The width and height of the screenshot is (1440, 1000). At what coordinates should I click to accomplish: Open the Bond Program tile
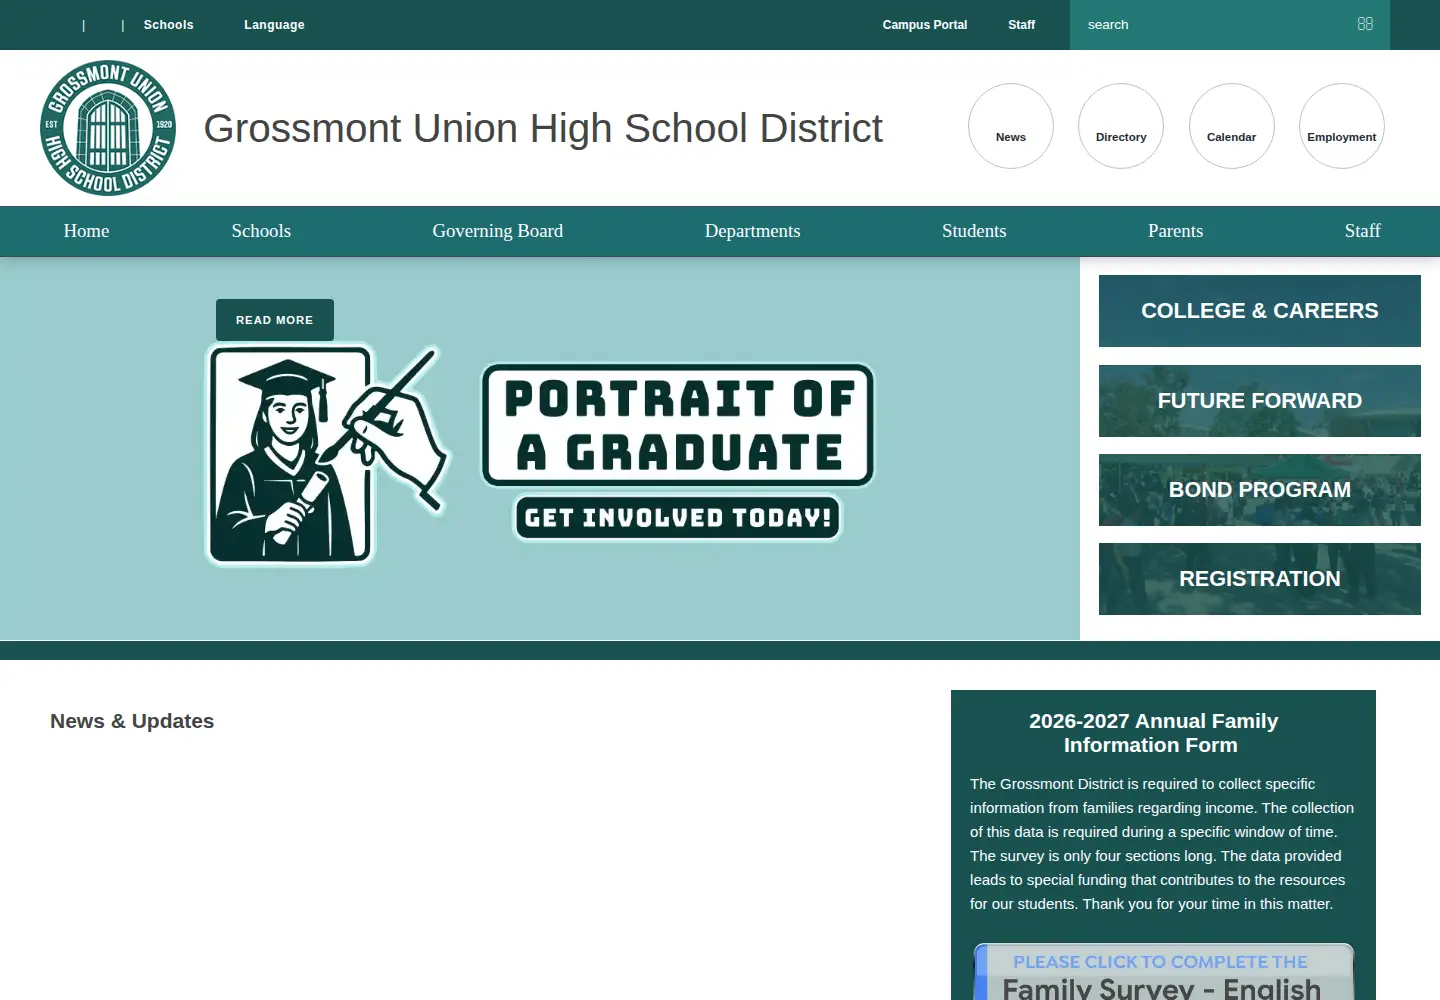coord(1260,490)
